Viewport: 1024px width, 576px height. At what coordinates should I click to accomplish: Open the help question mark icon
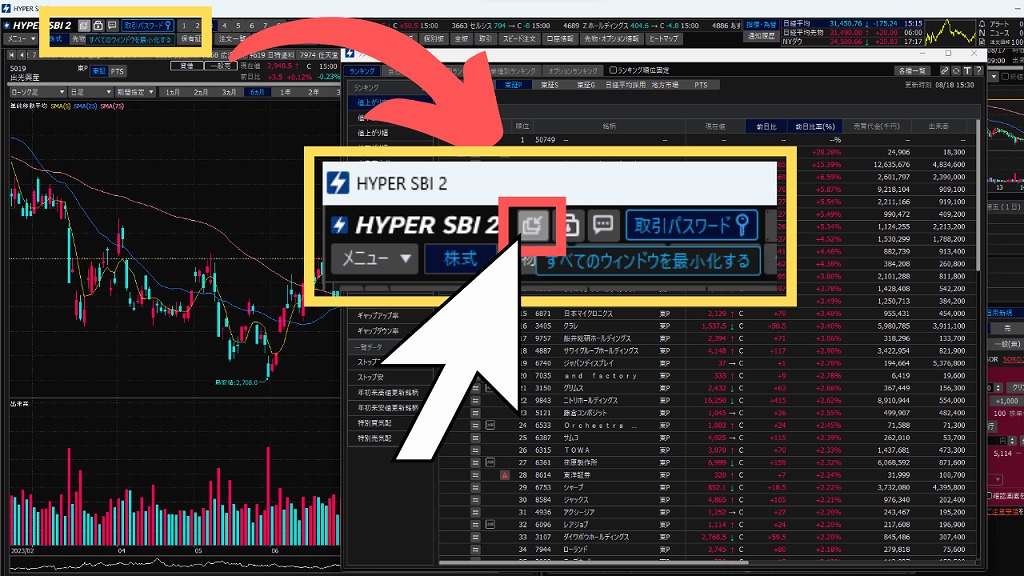tap(979, 71)
